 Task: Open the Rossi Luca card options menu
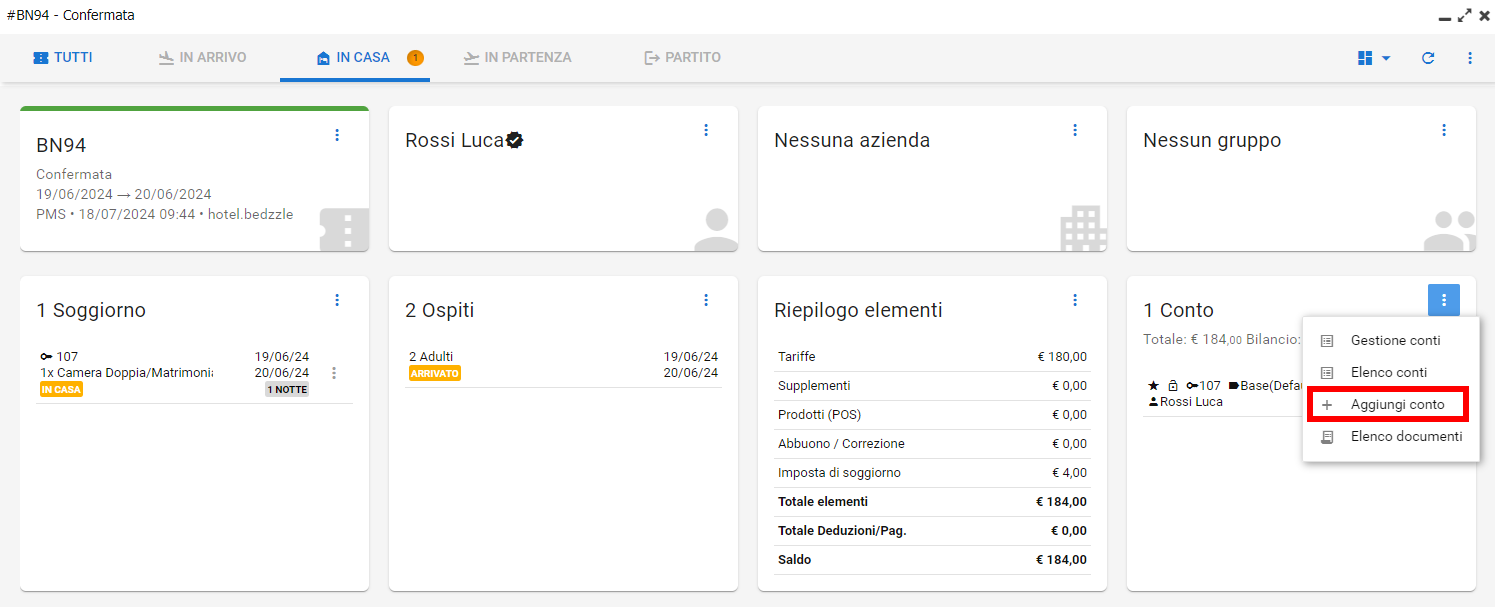(706, 130)
